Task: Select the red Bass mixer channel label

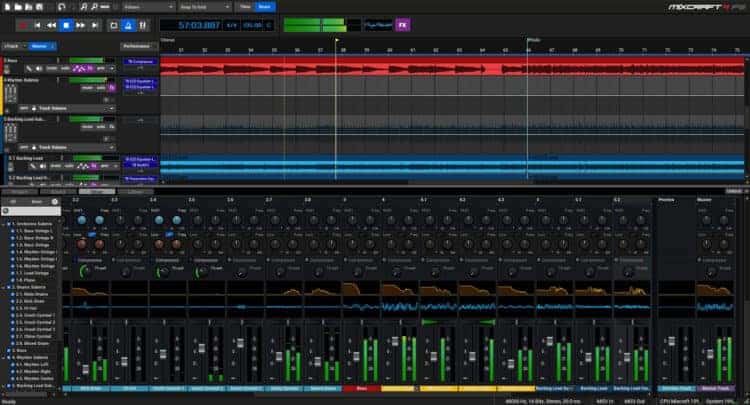Action: (x=362, y=389)
